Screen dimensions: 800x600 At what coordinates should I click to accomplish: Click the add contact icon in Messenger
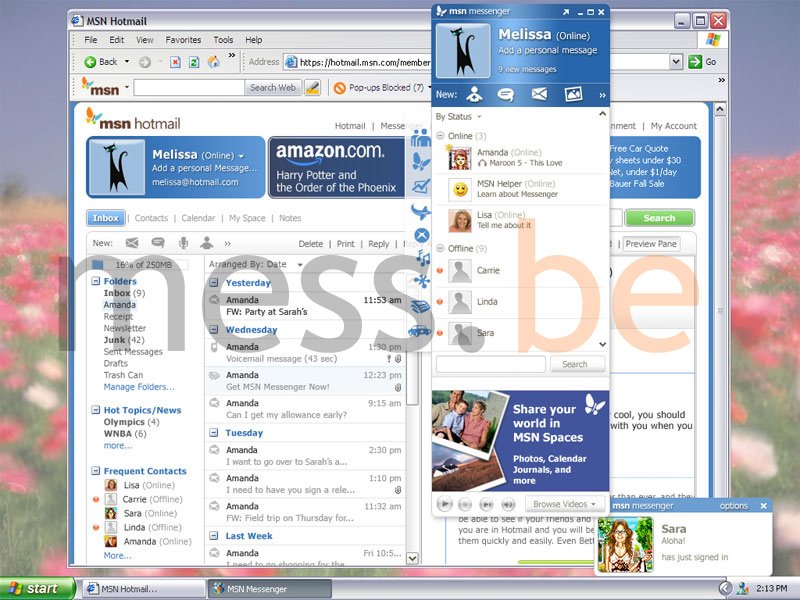pyautogui.click(x=474, y=95)
